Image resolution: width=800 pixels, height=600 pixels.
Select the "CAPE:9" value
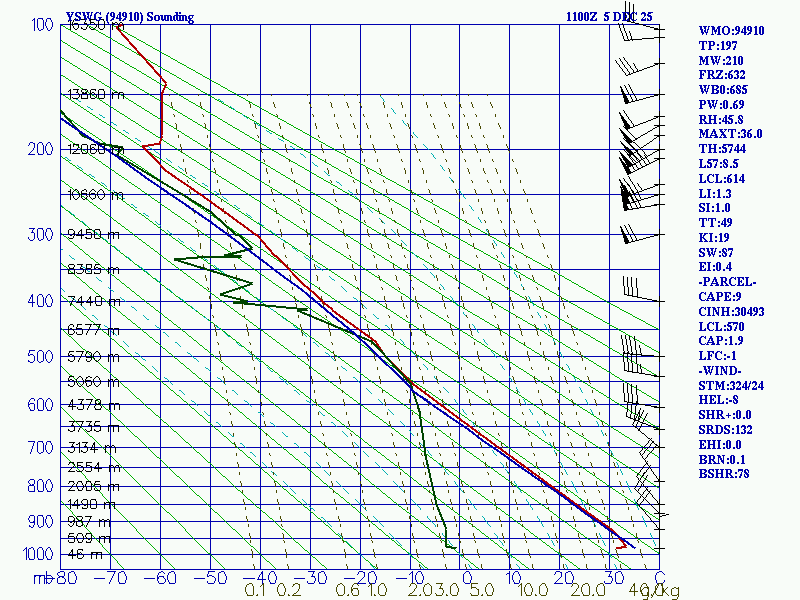coord(719,296)
